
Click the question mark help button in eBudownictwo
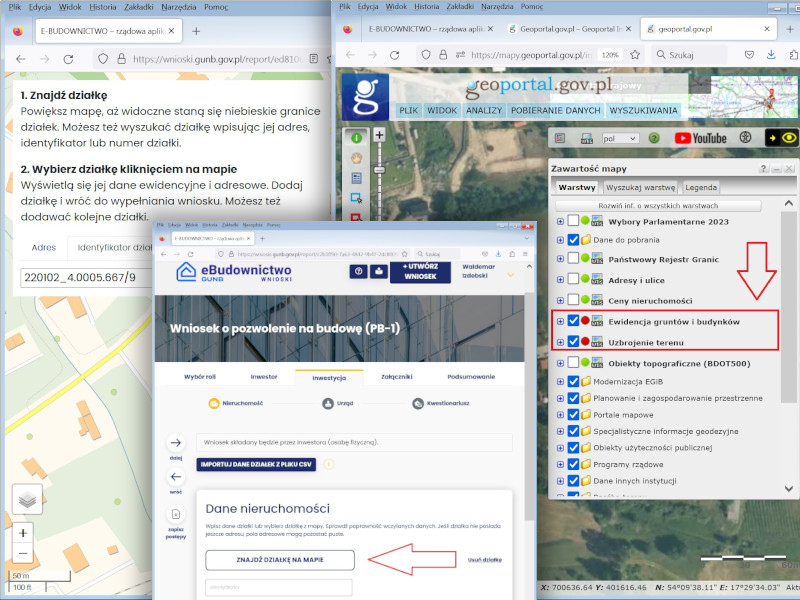pyautogui.click(x=358, y=271)
